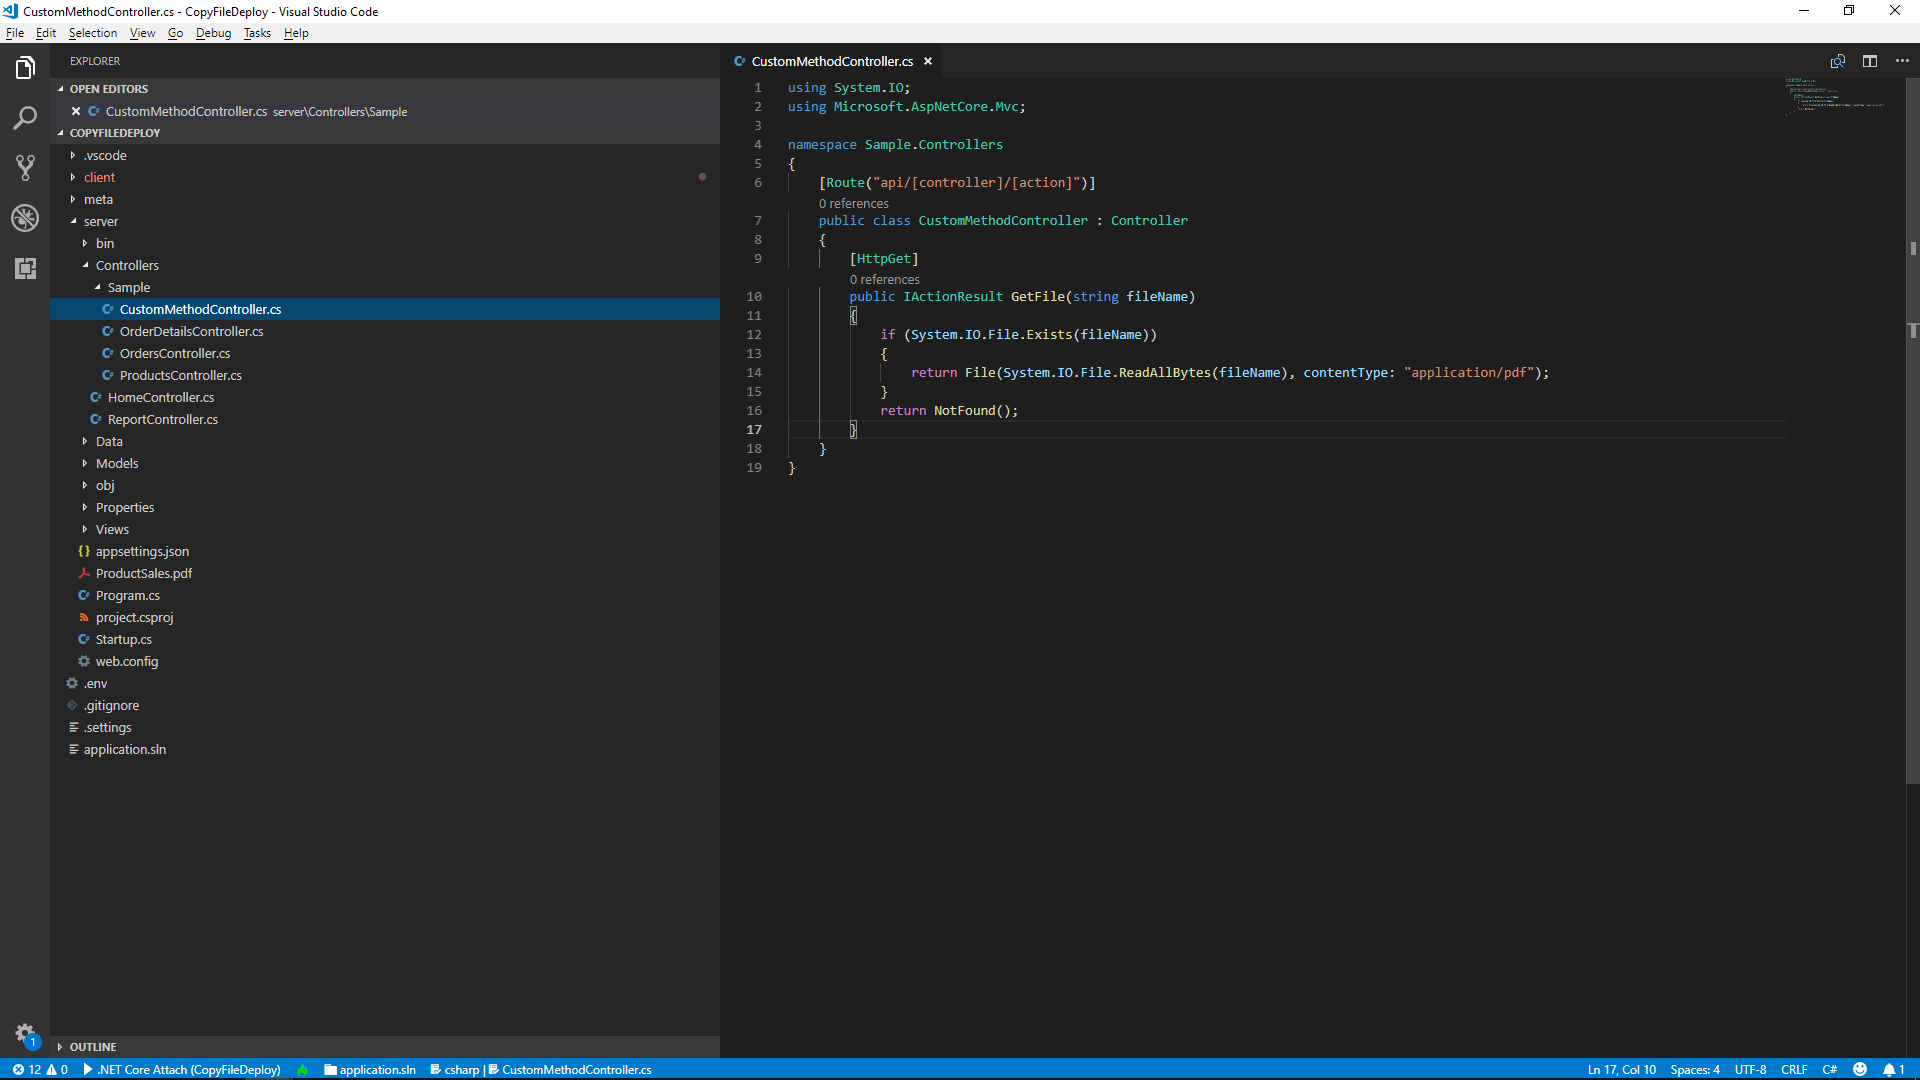The height and width of the screenshot is (1080, 1920).
Task: Close CustomMethodController.cs in Open Editors
Action: [x=76, y=111]
